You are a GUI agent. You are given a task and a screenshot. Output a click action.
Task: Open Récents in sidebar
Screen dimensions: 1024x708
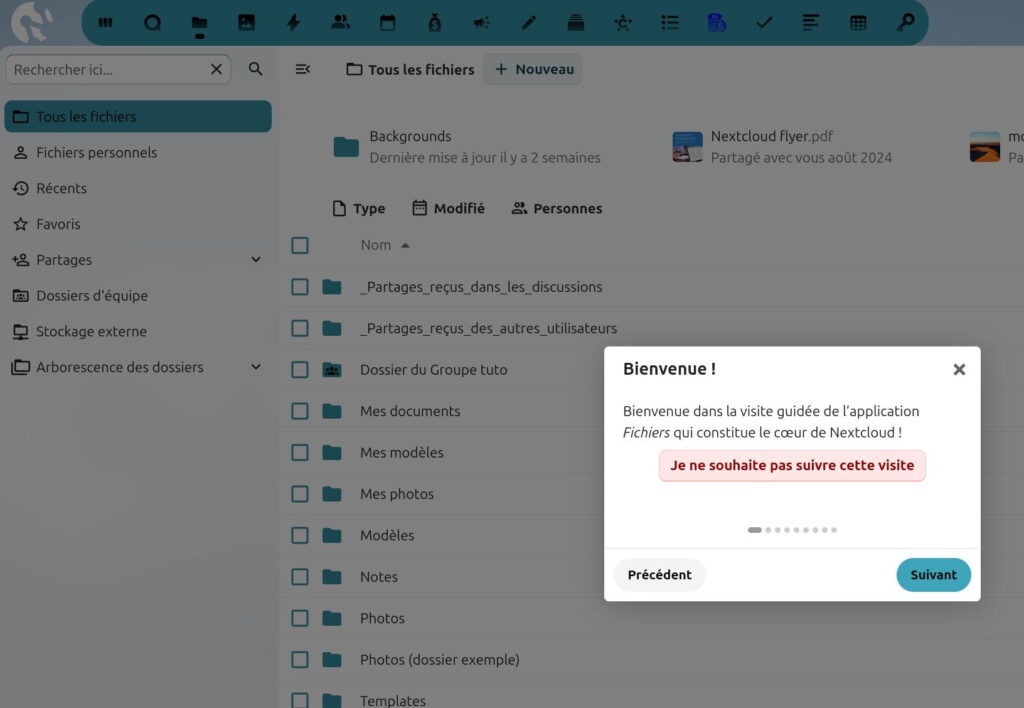(x=138, y=188)
